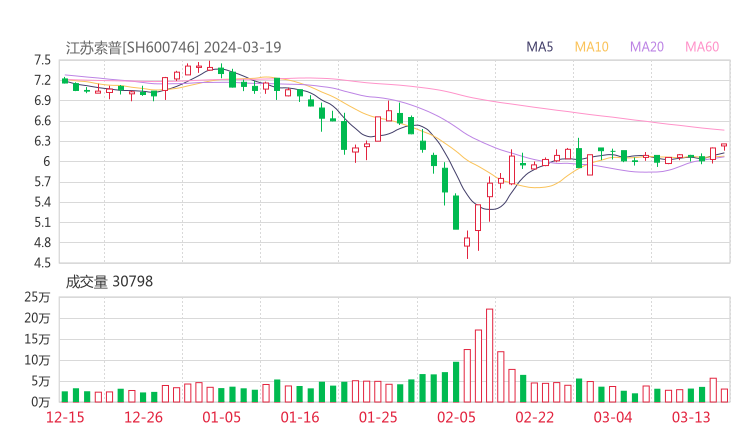Click the 7.5 price axis label
Viewport: 740px width, 440px height.
(42, 60)
